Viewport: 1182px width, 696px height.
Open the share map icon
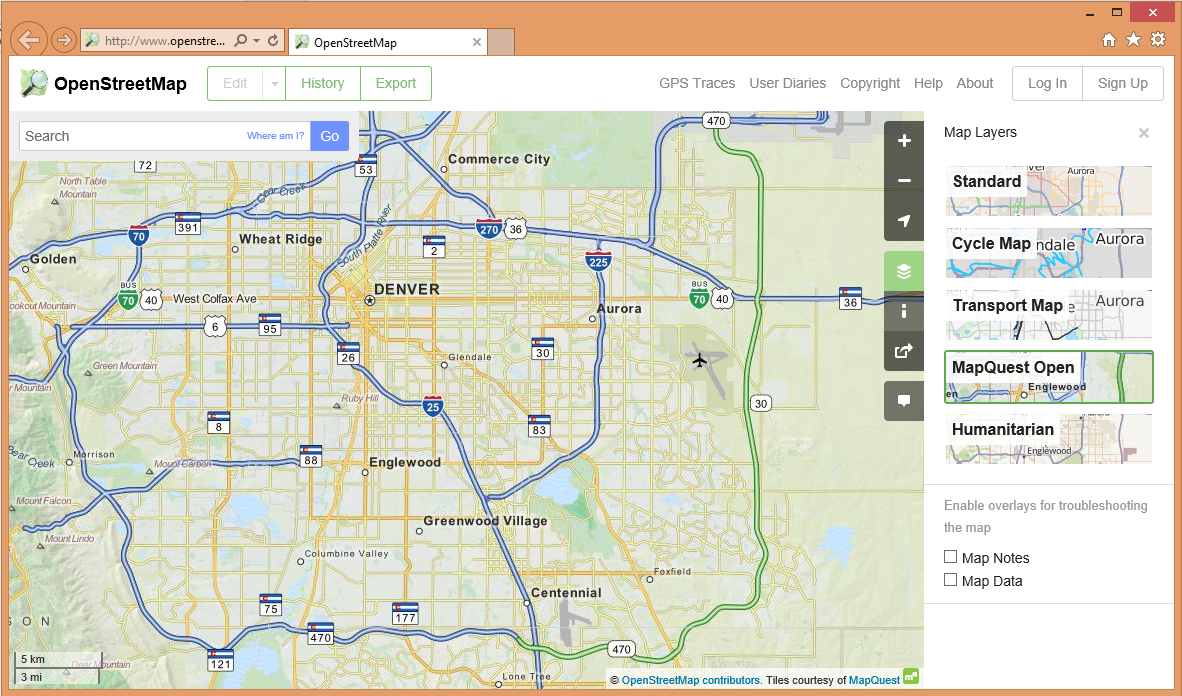(904, 351)
